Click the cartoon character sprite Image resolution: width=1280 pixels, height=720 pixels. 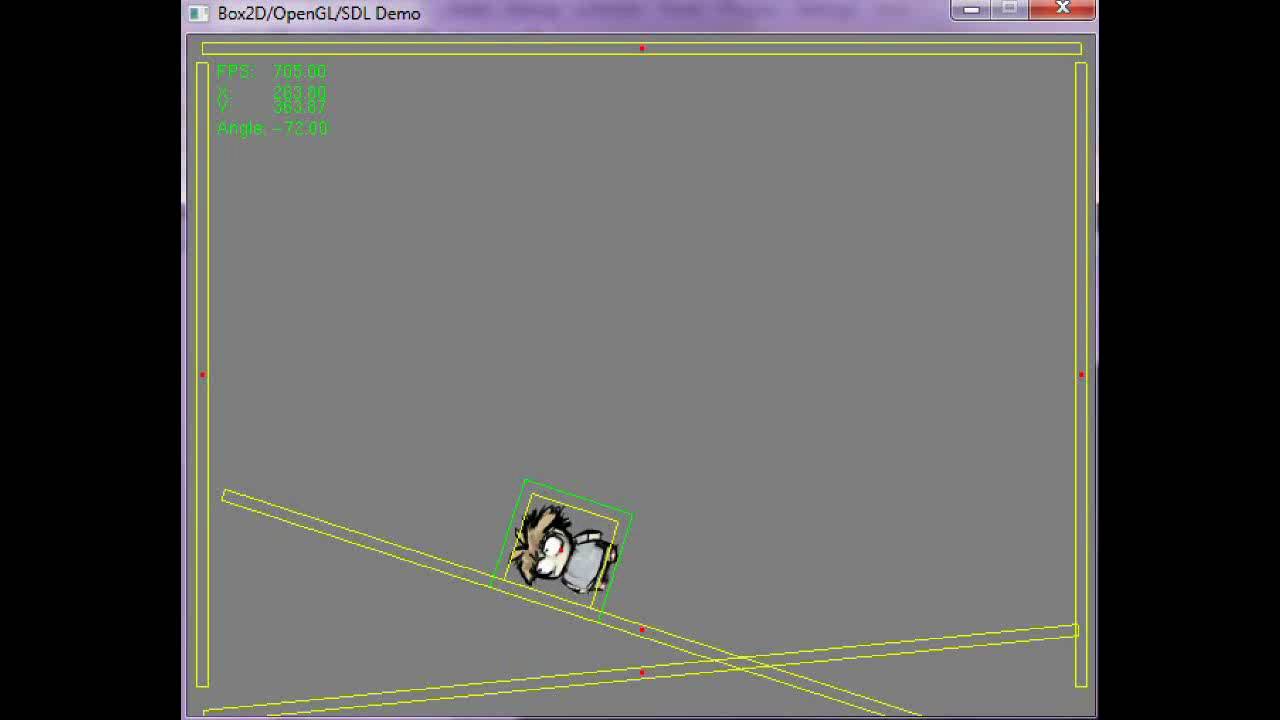[x=565, y=548]
